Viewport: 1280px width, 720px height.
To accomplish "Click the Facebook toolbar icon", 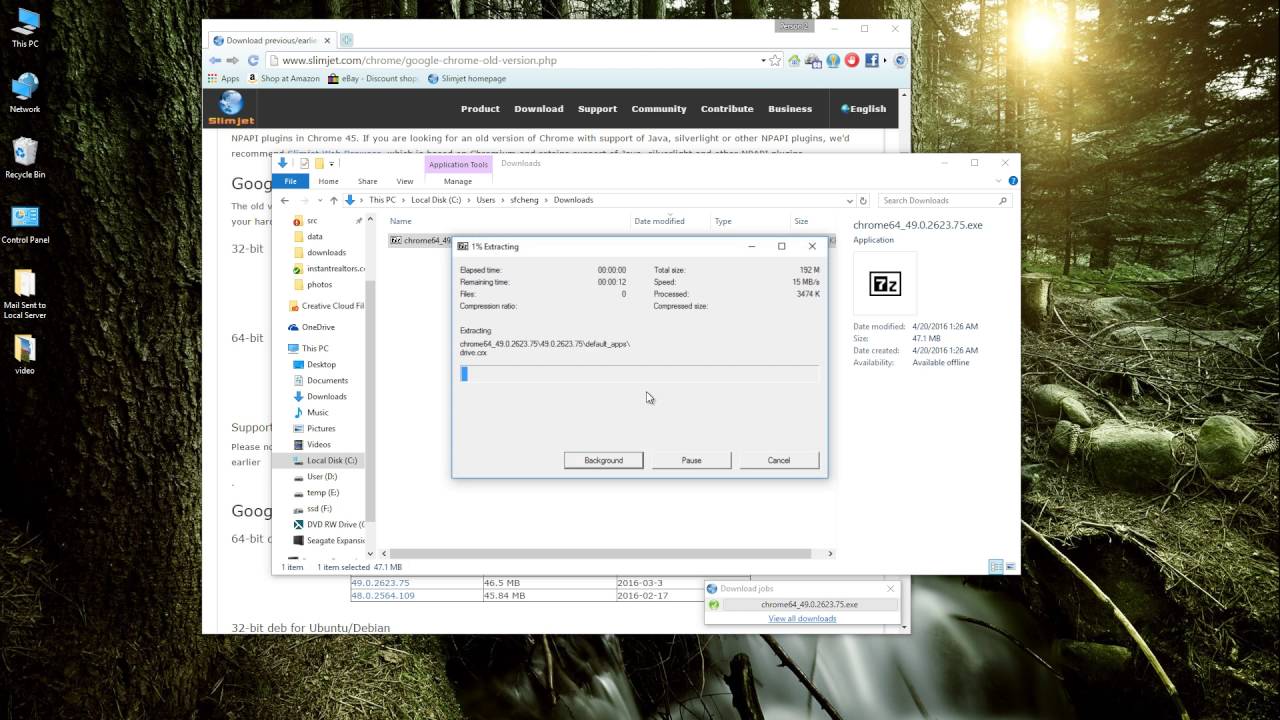I will pyautogui.click(x=871, y=60).
